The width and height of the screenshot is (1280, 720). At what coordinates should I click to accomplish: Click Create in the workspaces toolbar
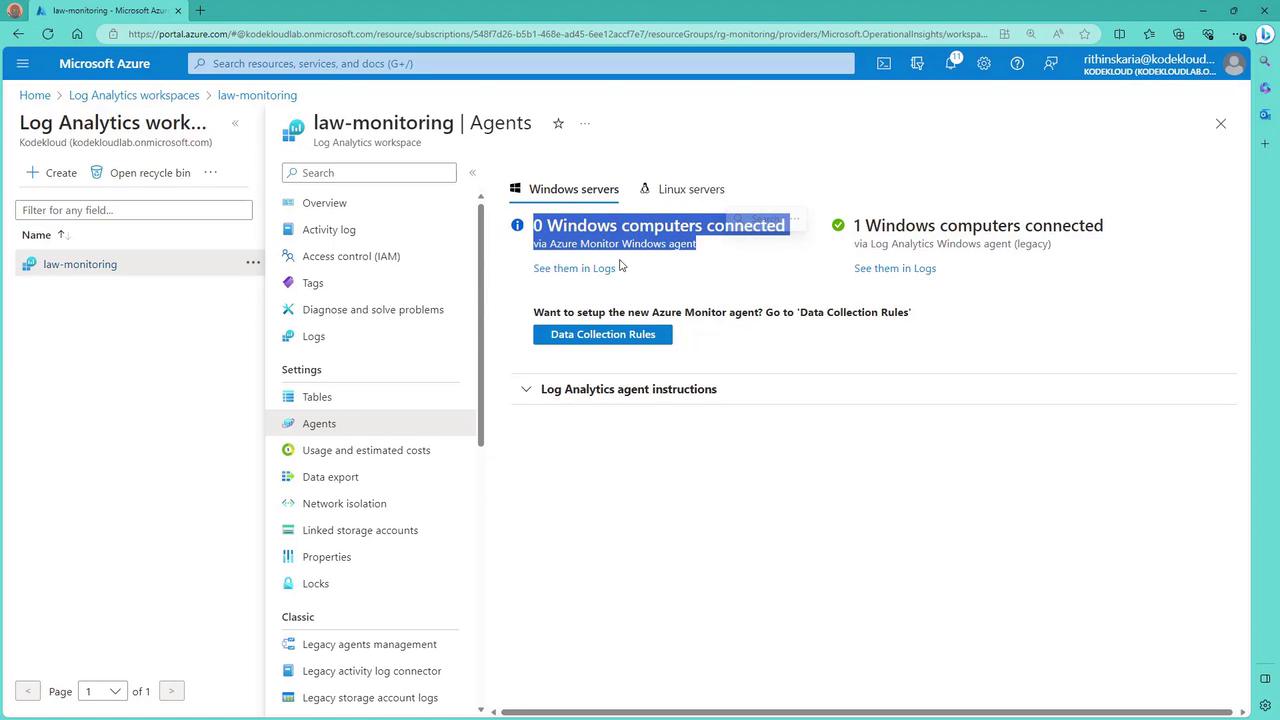(51, 172)
